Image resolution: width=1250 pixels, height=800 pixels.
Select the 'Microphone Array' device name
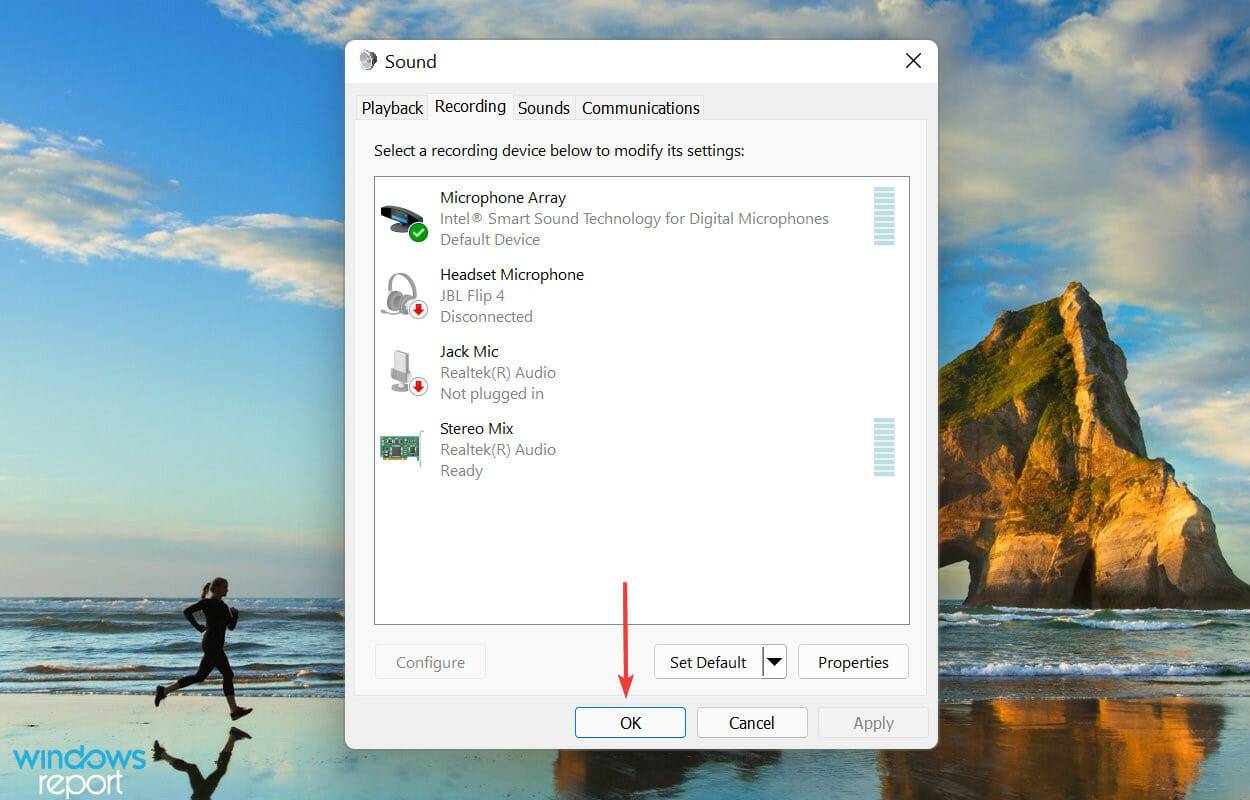pos(503,198)
